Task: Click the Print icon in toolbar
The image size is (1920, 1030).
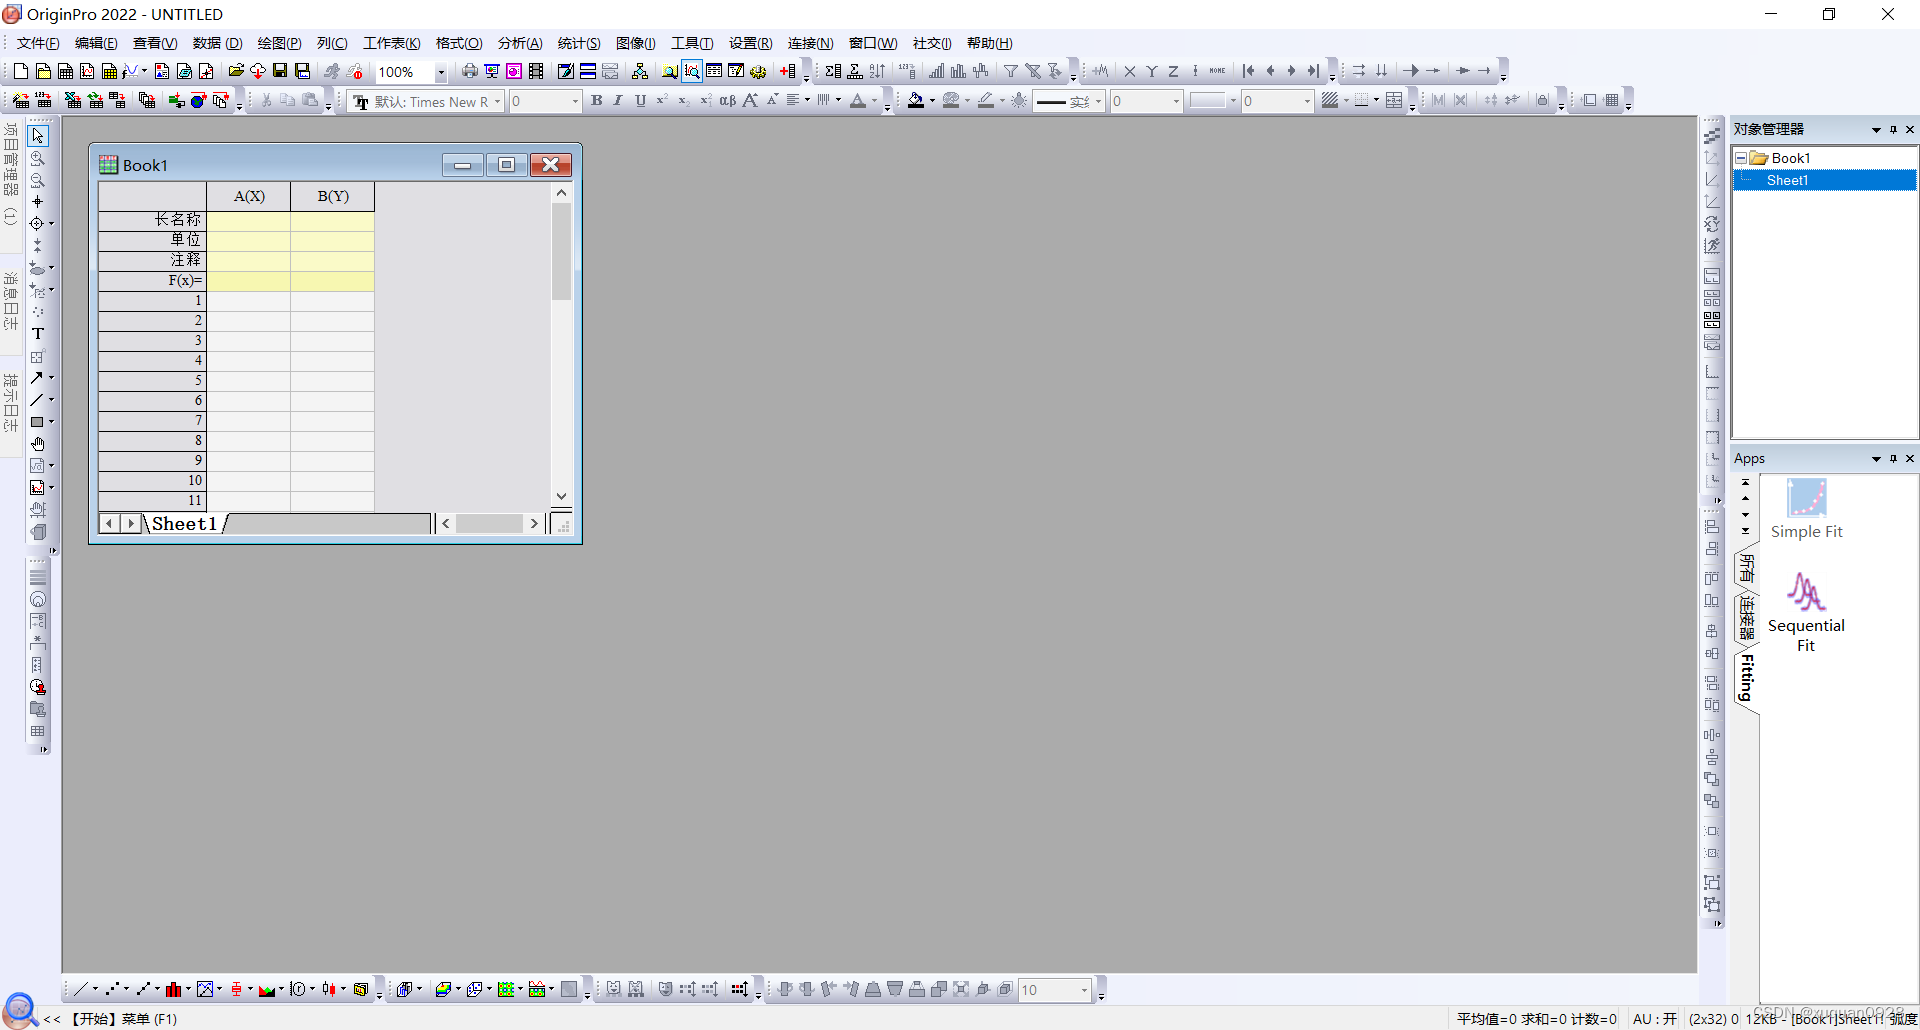Action: coord(469,71)
